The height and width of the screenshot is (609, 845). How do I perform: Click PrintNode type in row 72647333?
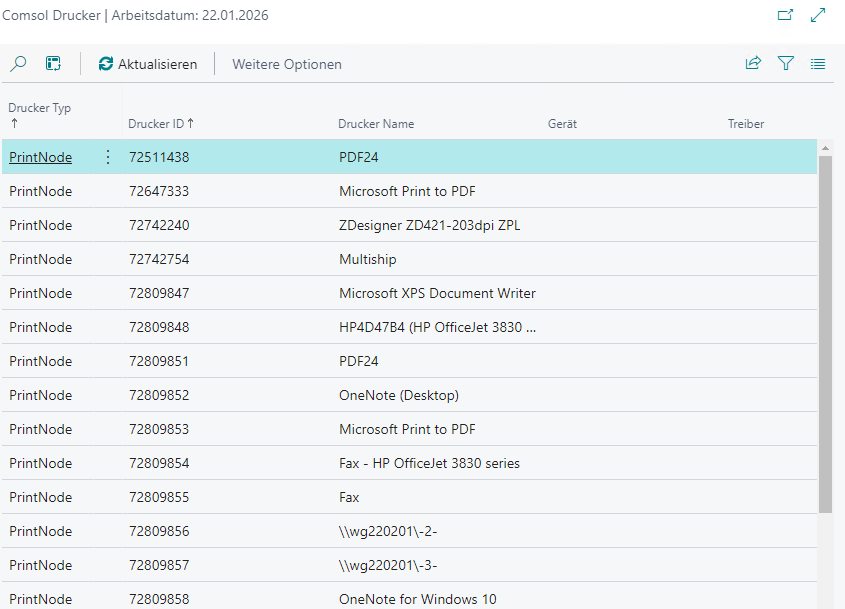click(x=40, y=191)
